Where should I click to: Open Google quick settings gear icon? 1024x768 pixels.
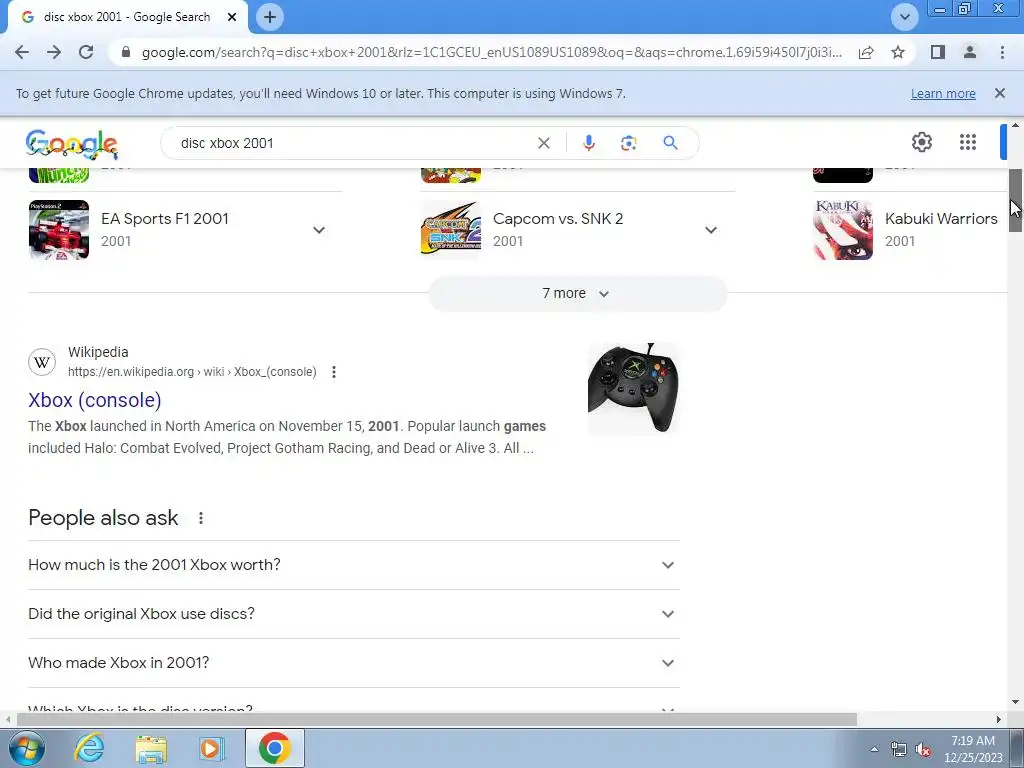921,142
